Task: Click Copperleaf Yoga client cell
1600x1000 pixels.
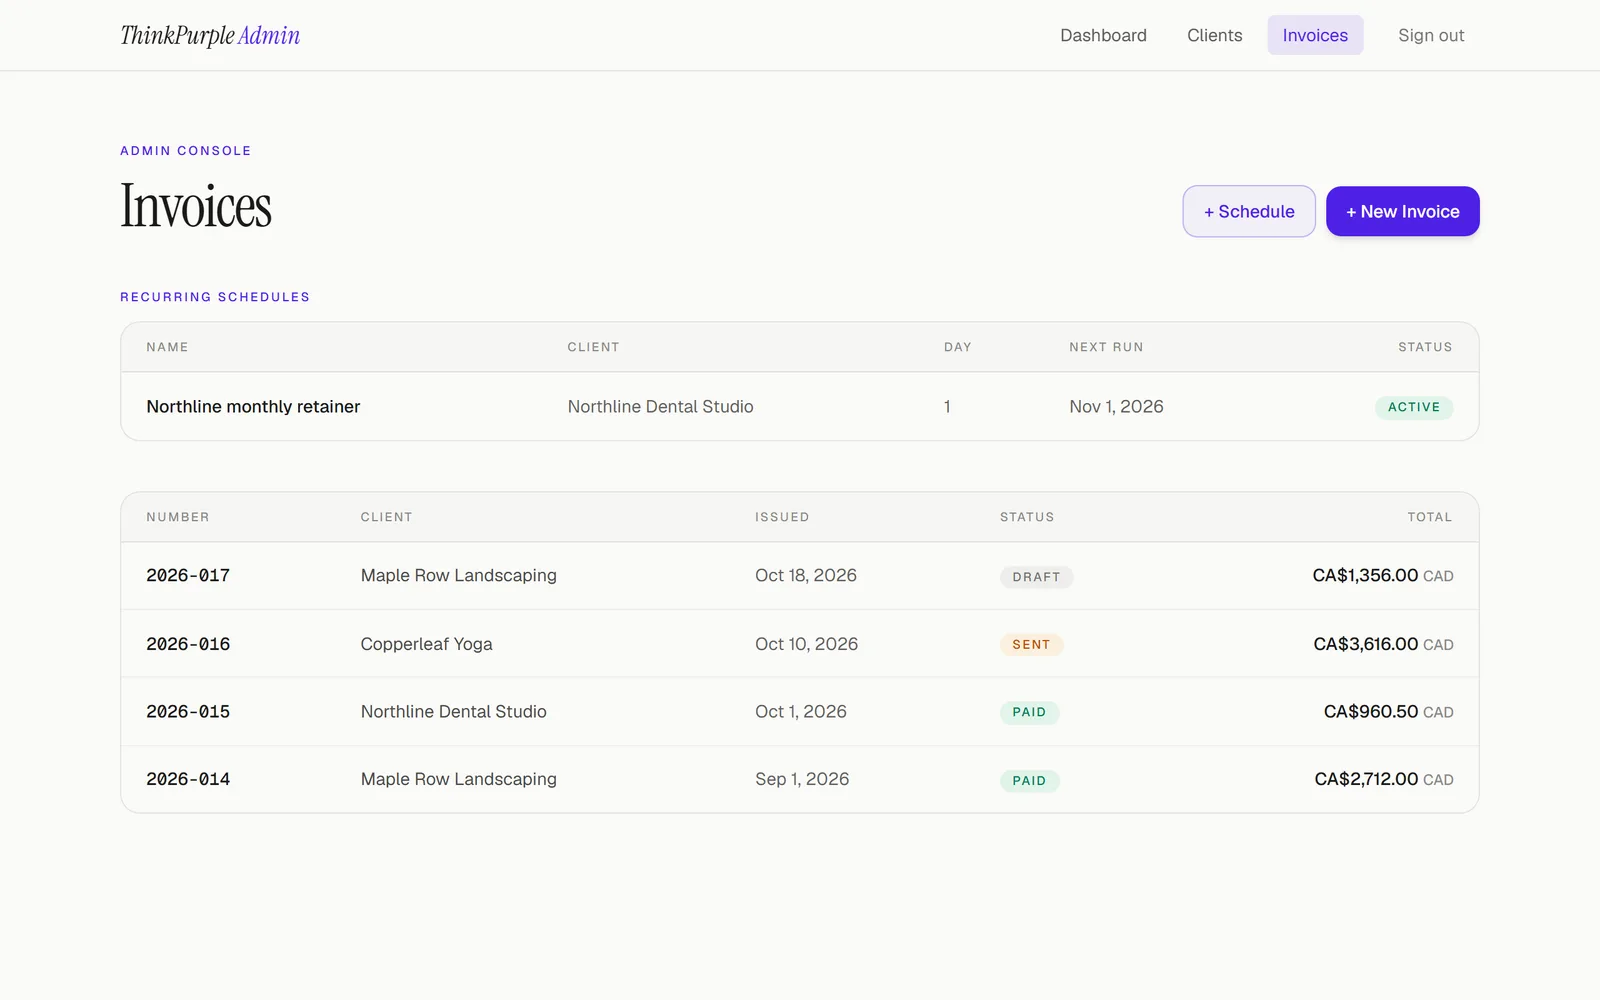Action: (x=426, y=644)
